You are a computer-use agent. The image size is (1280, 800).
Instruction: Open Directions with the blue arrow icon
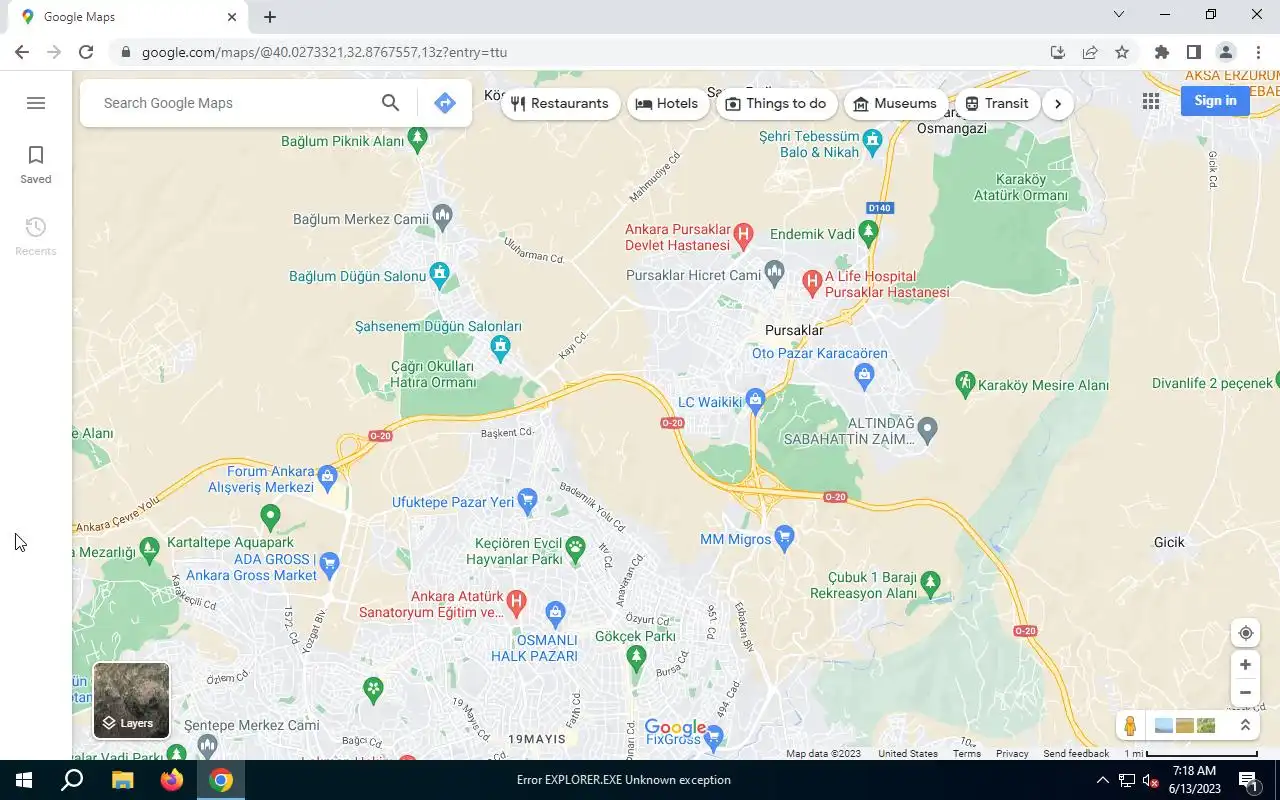[445, 103]
